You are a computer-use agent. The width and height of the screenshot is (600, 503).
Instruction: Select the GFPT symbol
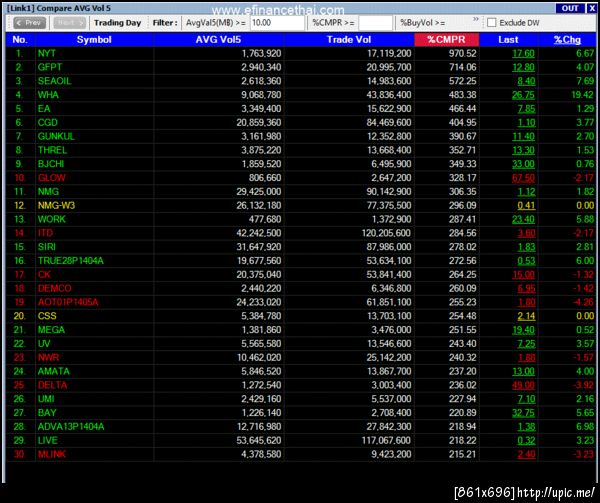[x=49, y=67]
